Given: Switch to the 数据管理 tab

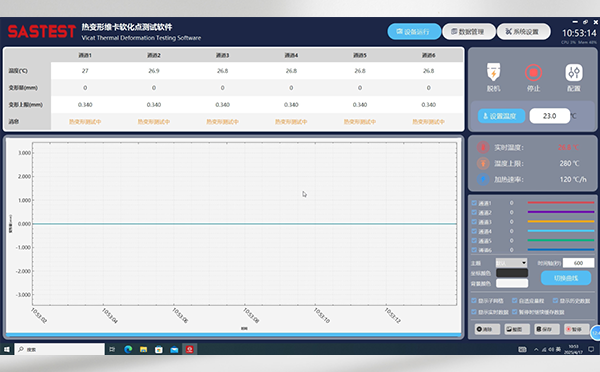Looking at the screenshot, I should [469, 31].
